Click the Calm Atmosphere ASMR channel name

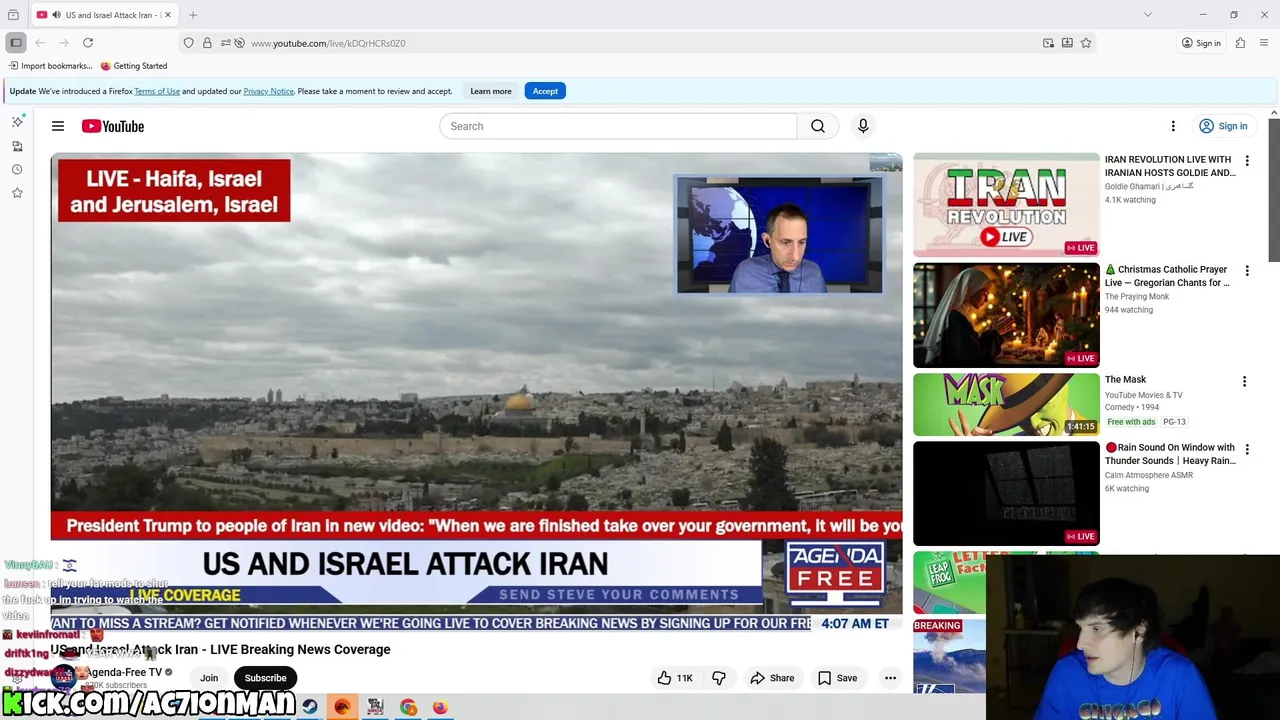(1149, 475)
